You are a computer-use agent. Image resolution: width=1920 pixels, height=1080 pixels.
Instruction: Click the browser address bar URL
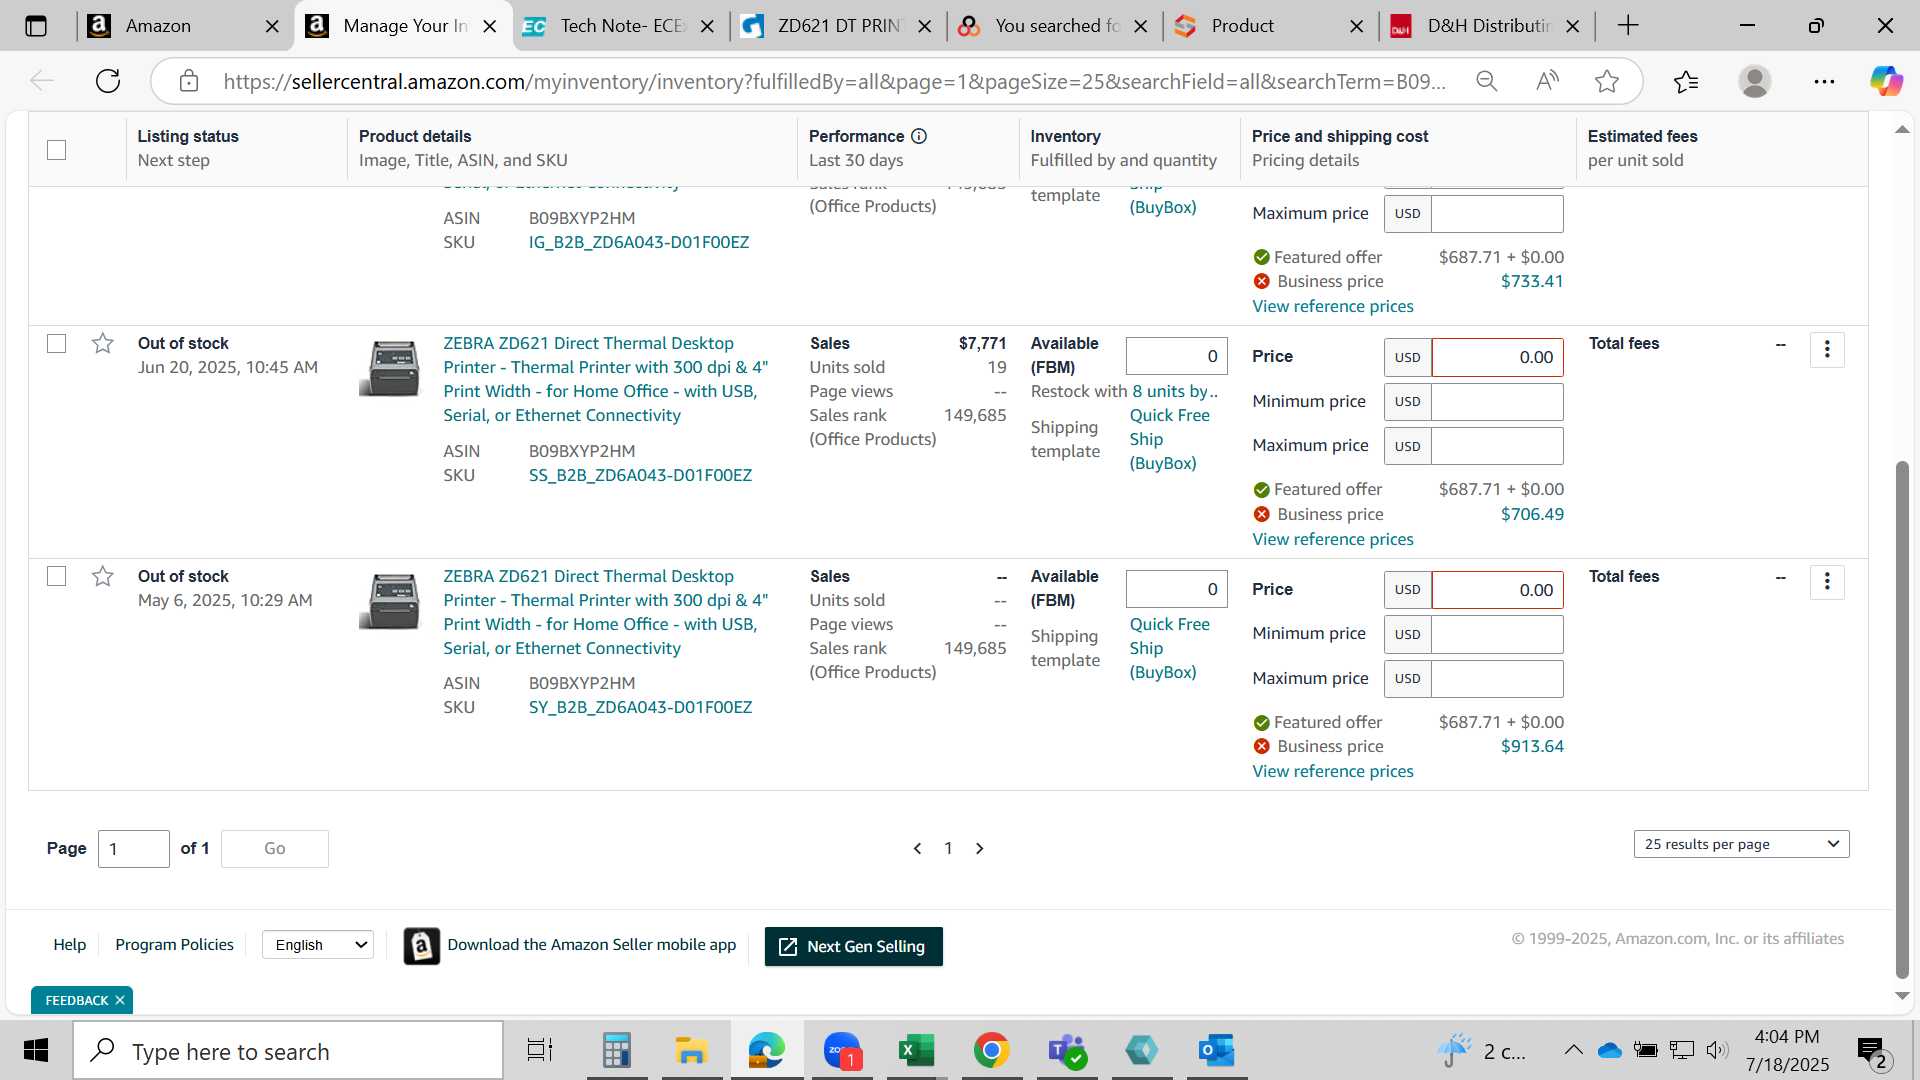[834, 81]
